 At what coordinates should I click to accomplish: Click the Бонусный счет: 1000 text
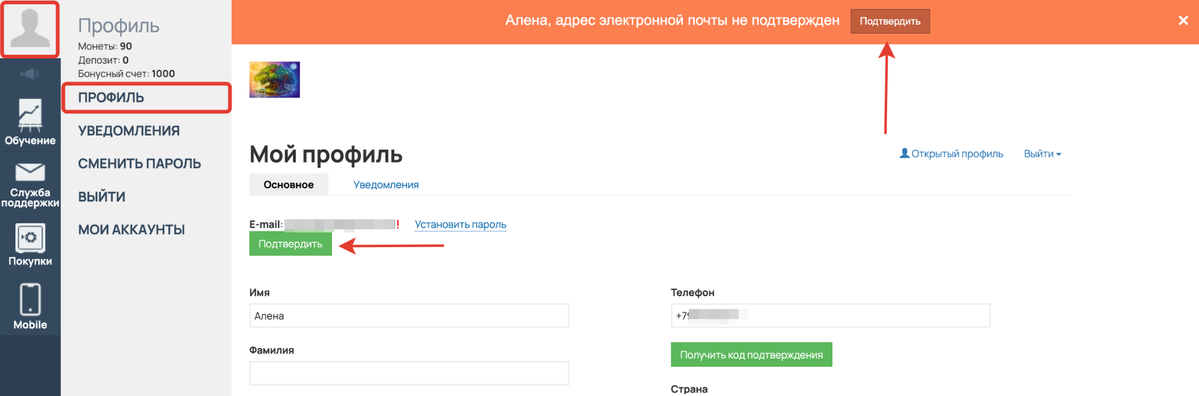pyautogui.click(x=126, y=73)
